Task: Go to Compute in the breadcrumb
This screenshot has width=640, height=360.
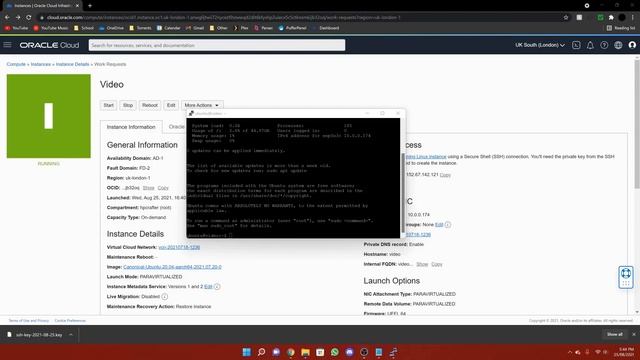Action: pos(16,64)
